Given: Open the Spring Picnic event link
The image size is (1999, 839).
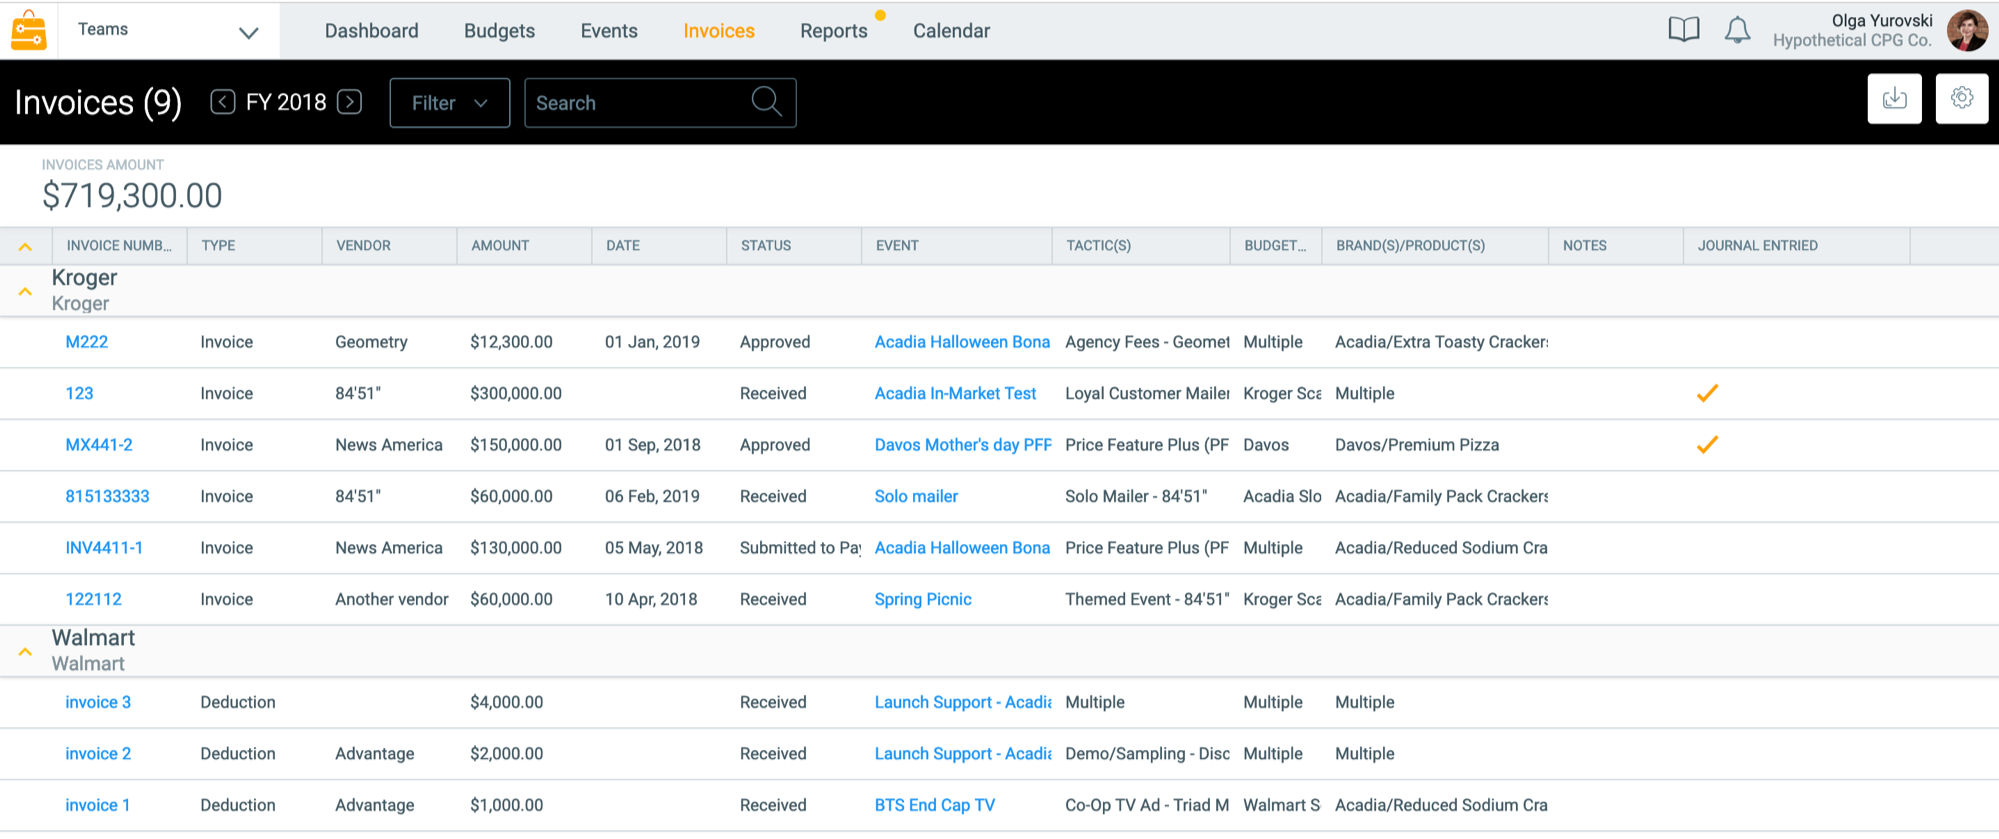Looking at the screenshot, I should coord(923,599).
